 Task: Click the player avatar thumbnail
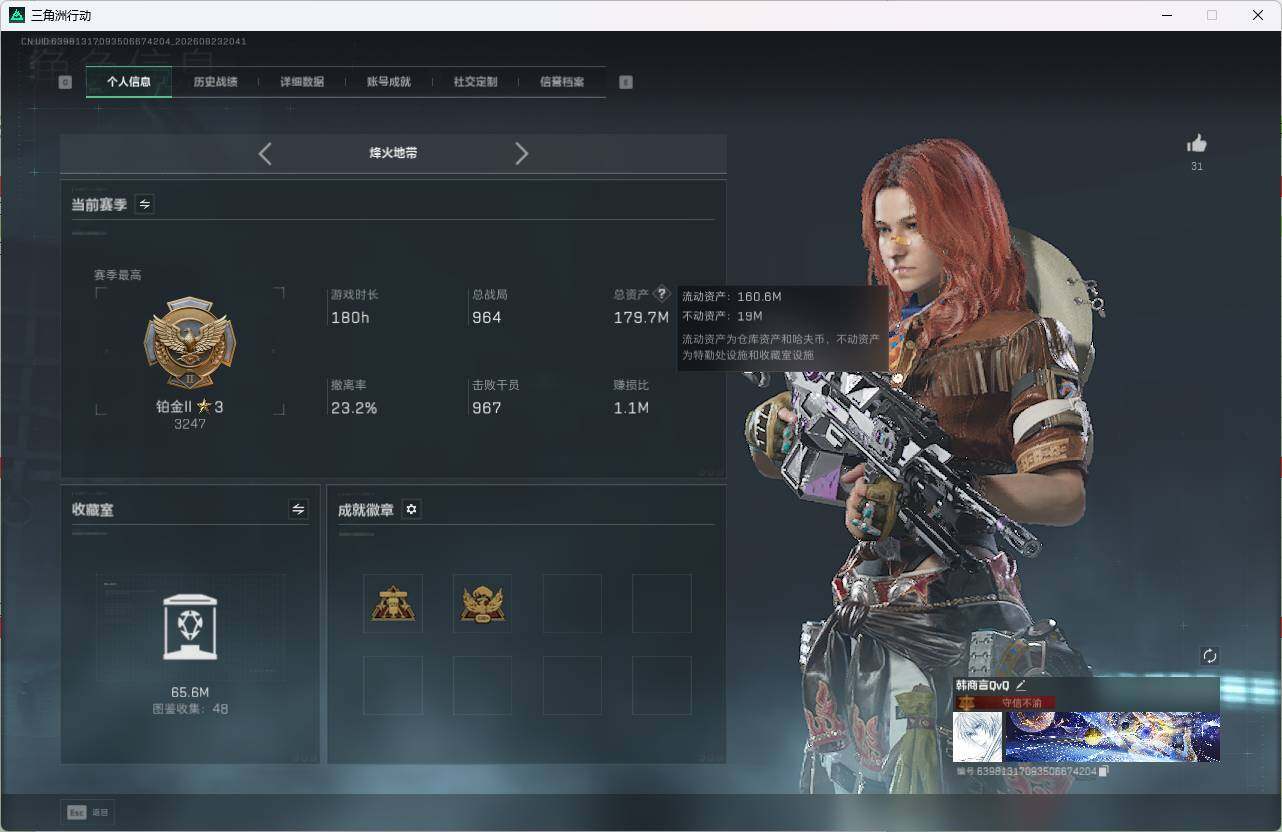[978, 737]
